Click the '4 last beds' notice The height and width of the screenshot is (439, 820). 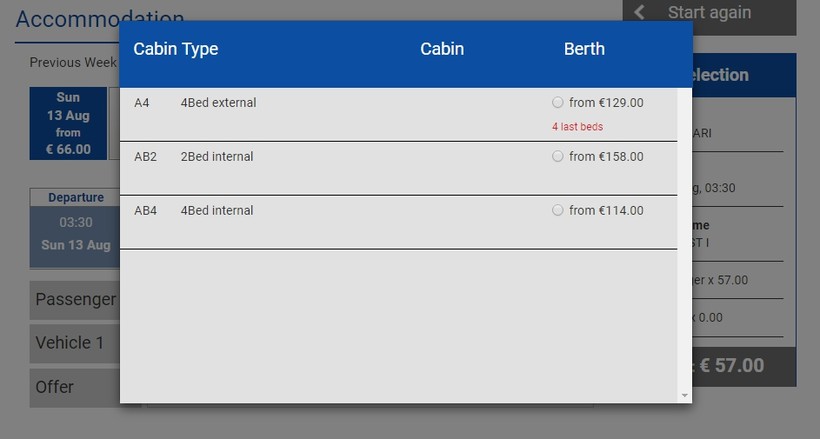point(577,127)
